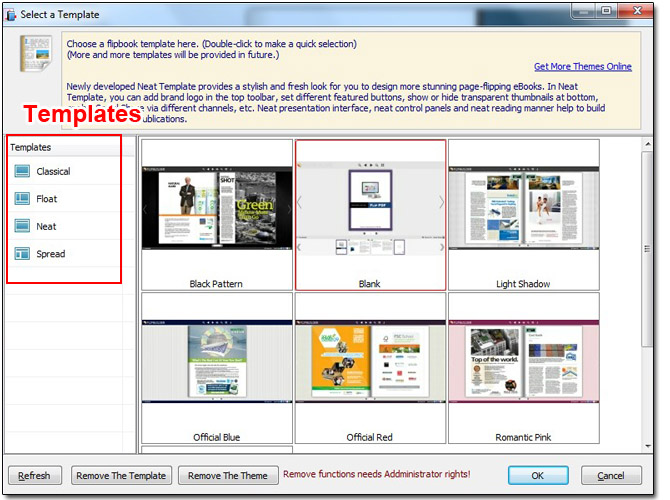The image size is (670, 500).
Task: Click scrollbar down arrow in theme list
Action: click(x=648, y=446)
